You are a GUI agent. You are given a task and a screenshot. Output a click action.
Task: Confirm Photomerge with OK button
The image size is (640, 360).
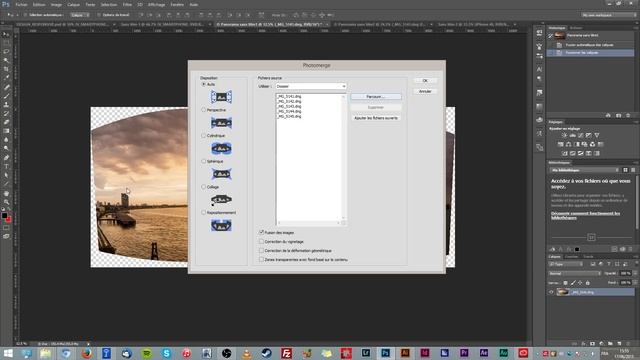[x=425, y=81]
